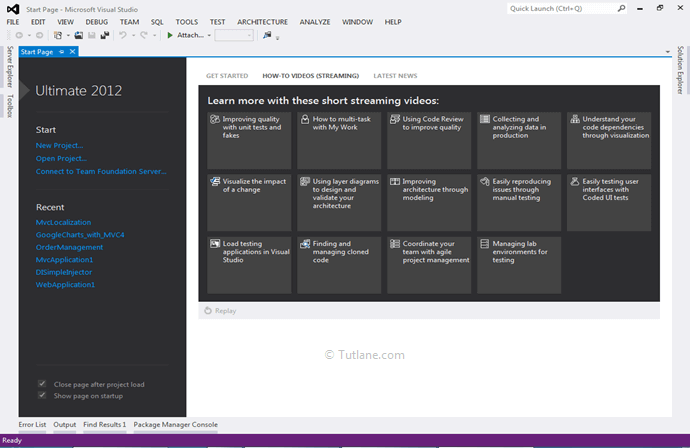This screenshot has width=690, height=448.
Task: Toggle Close page after project load checkbox
Action: 42,384
